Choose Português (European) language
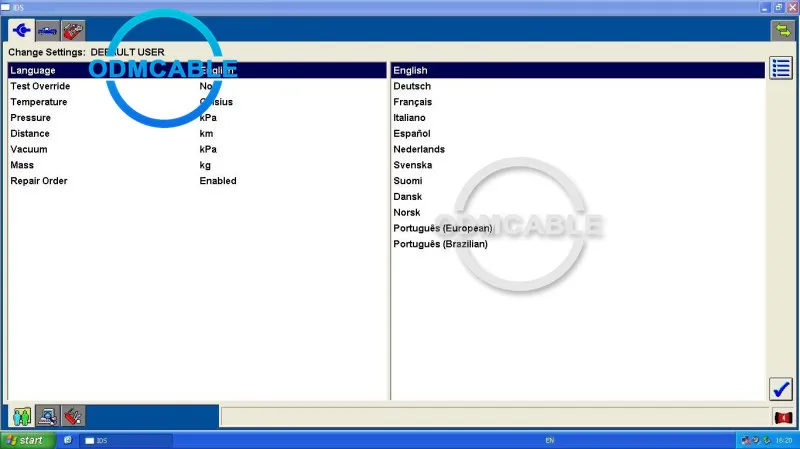800x449 pixels. pyautogui.click(x=578, y=229)
